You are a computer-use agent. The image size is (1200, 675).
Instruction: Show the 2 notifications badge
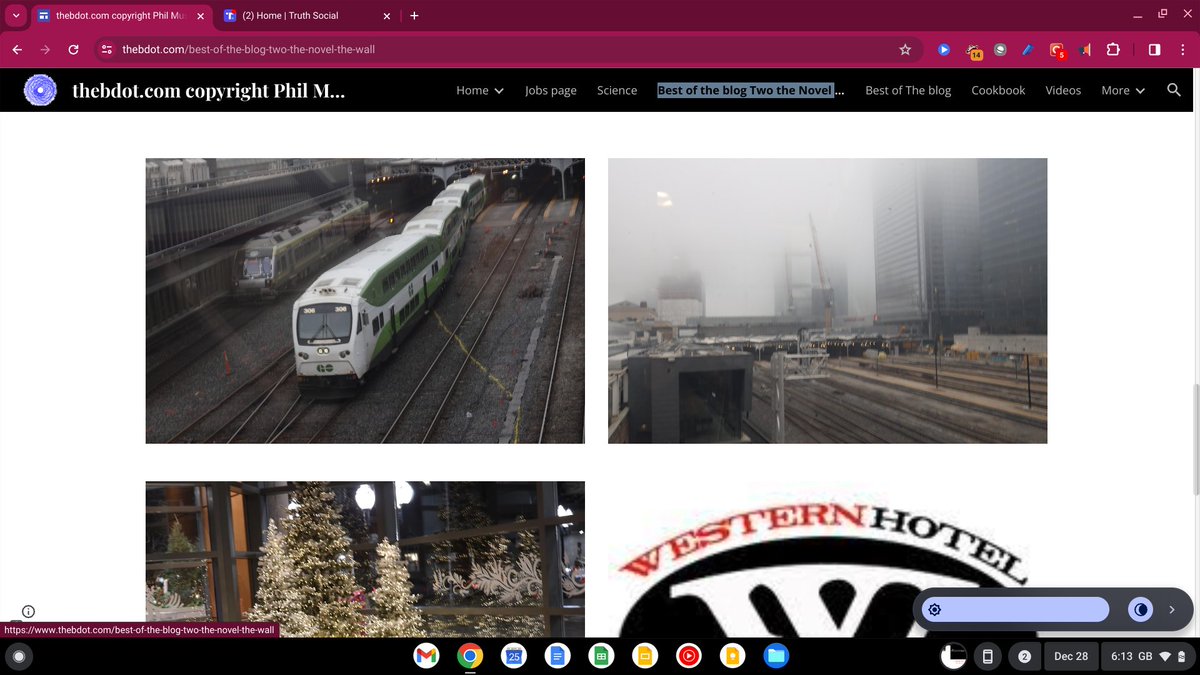1024,656
